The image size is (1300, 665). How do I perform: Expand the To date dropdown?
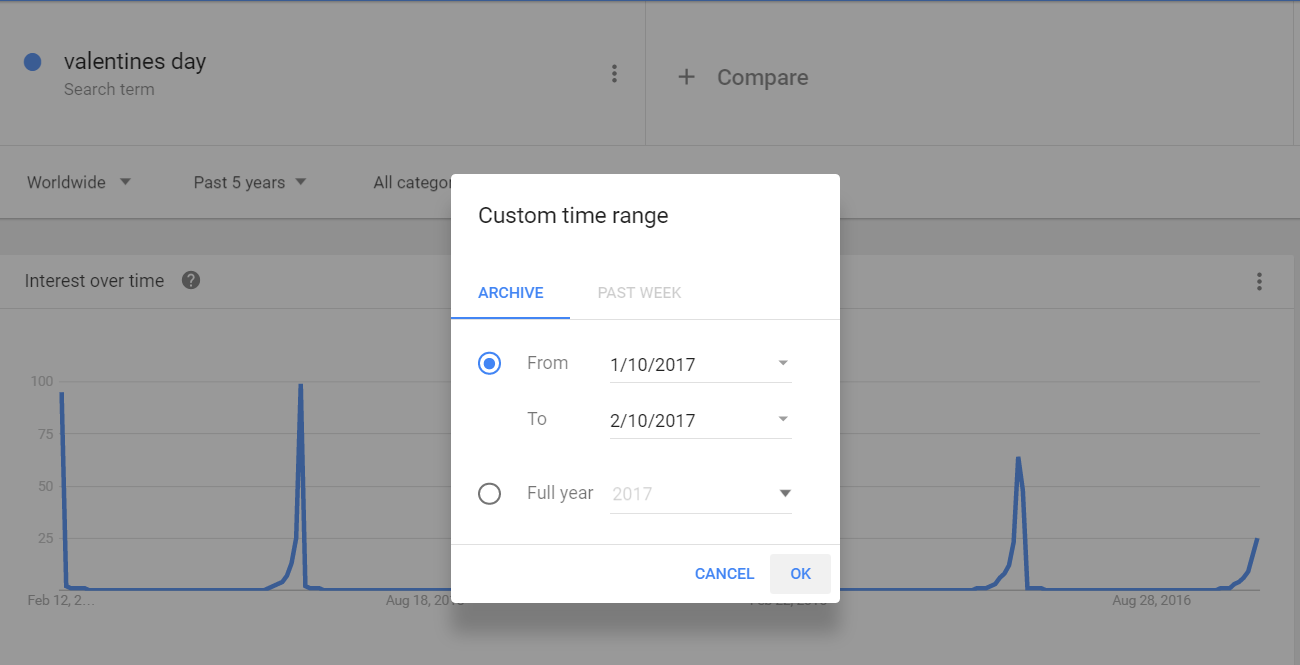point(783,420)
